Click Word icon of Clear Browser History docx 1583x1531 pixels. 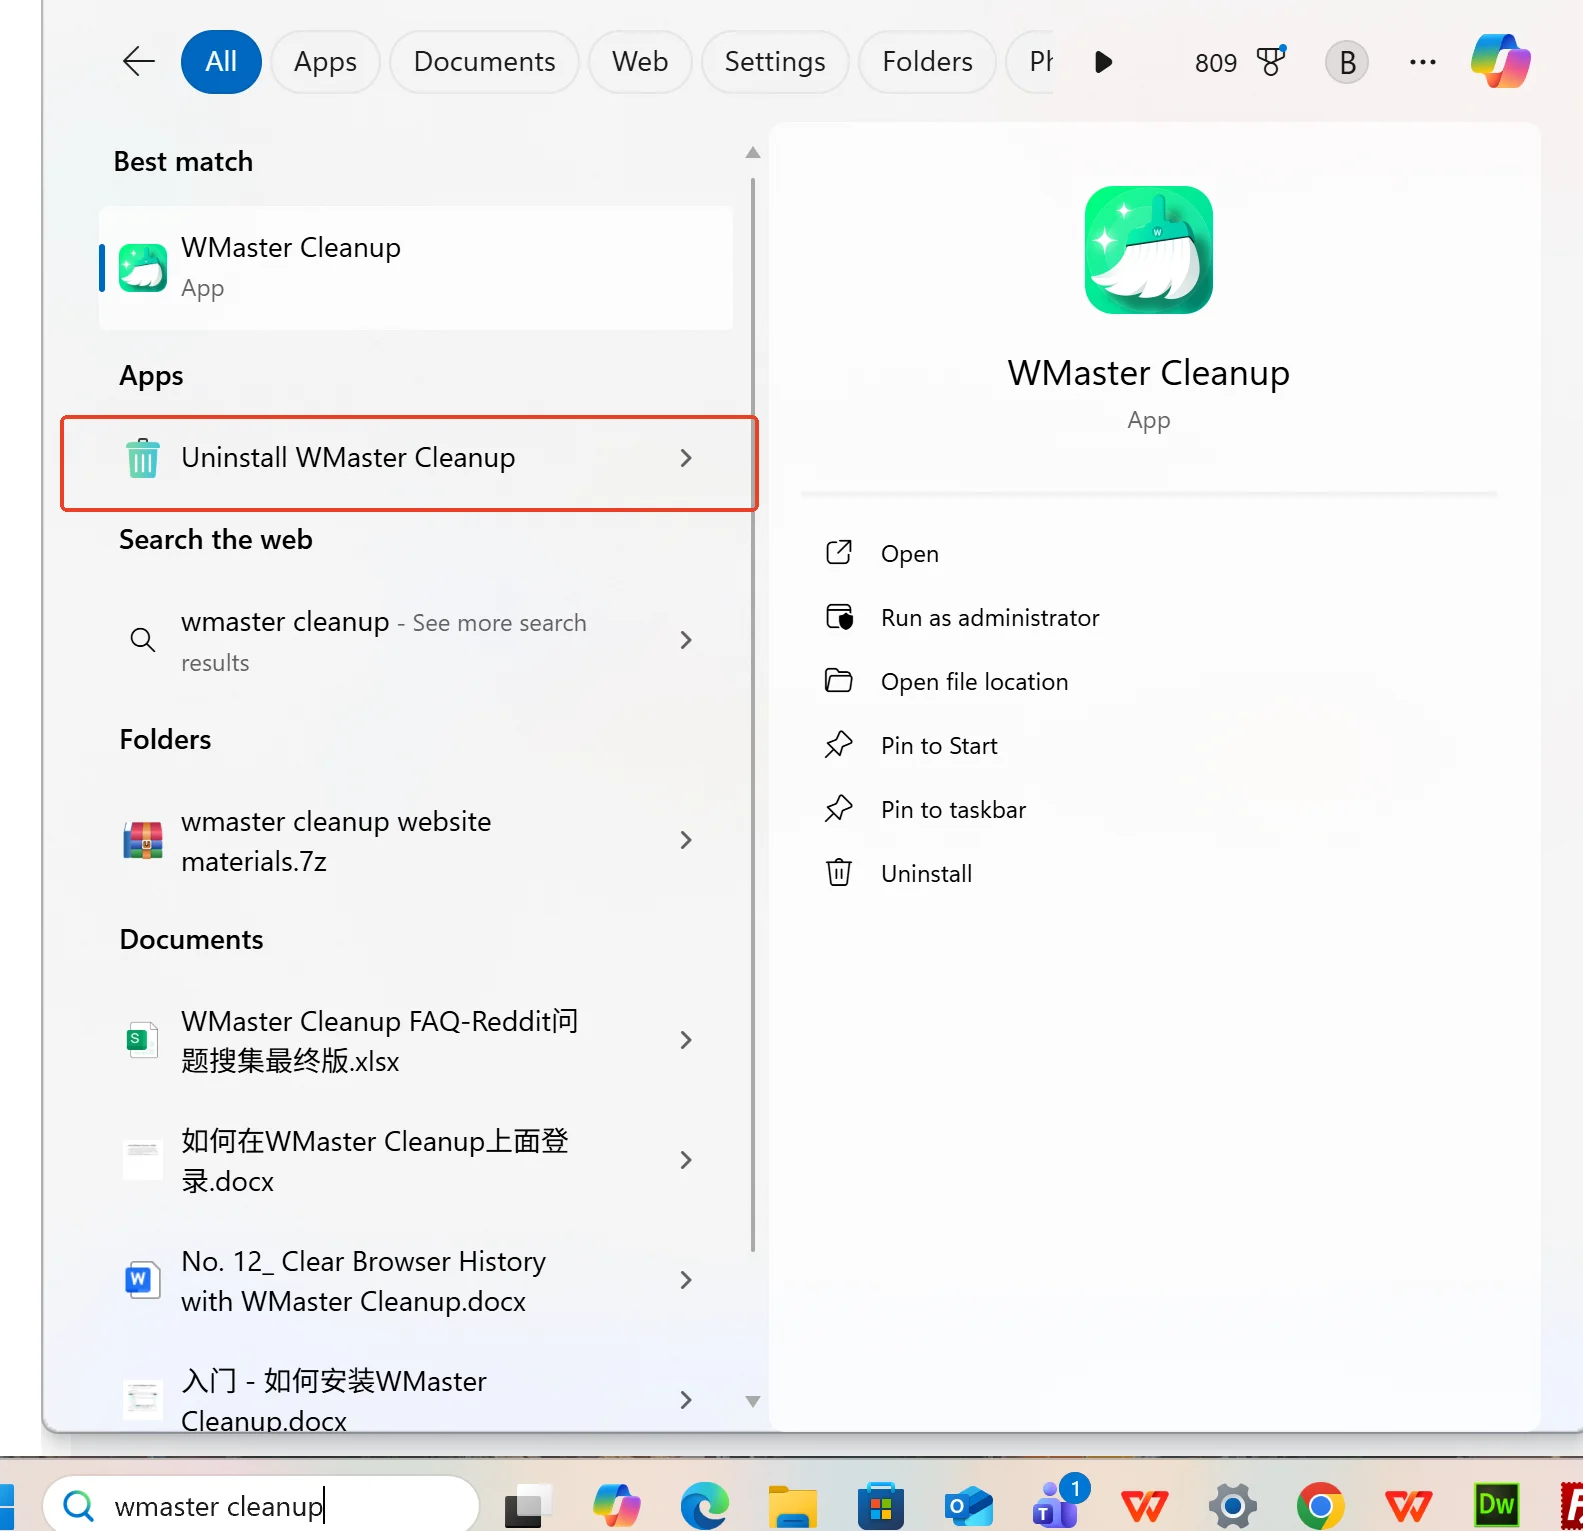point(142,1280)
